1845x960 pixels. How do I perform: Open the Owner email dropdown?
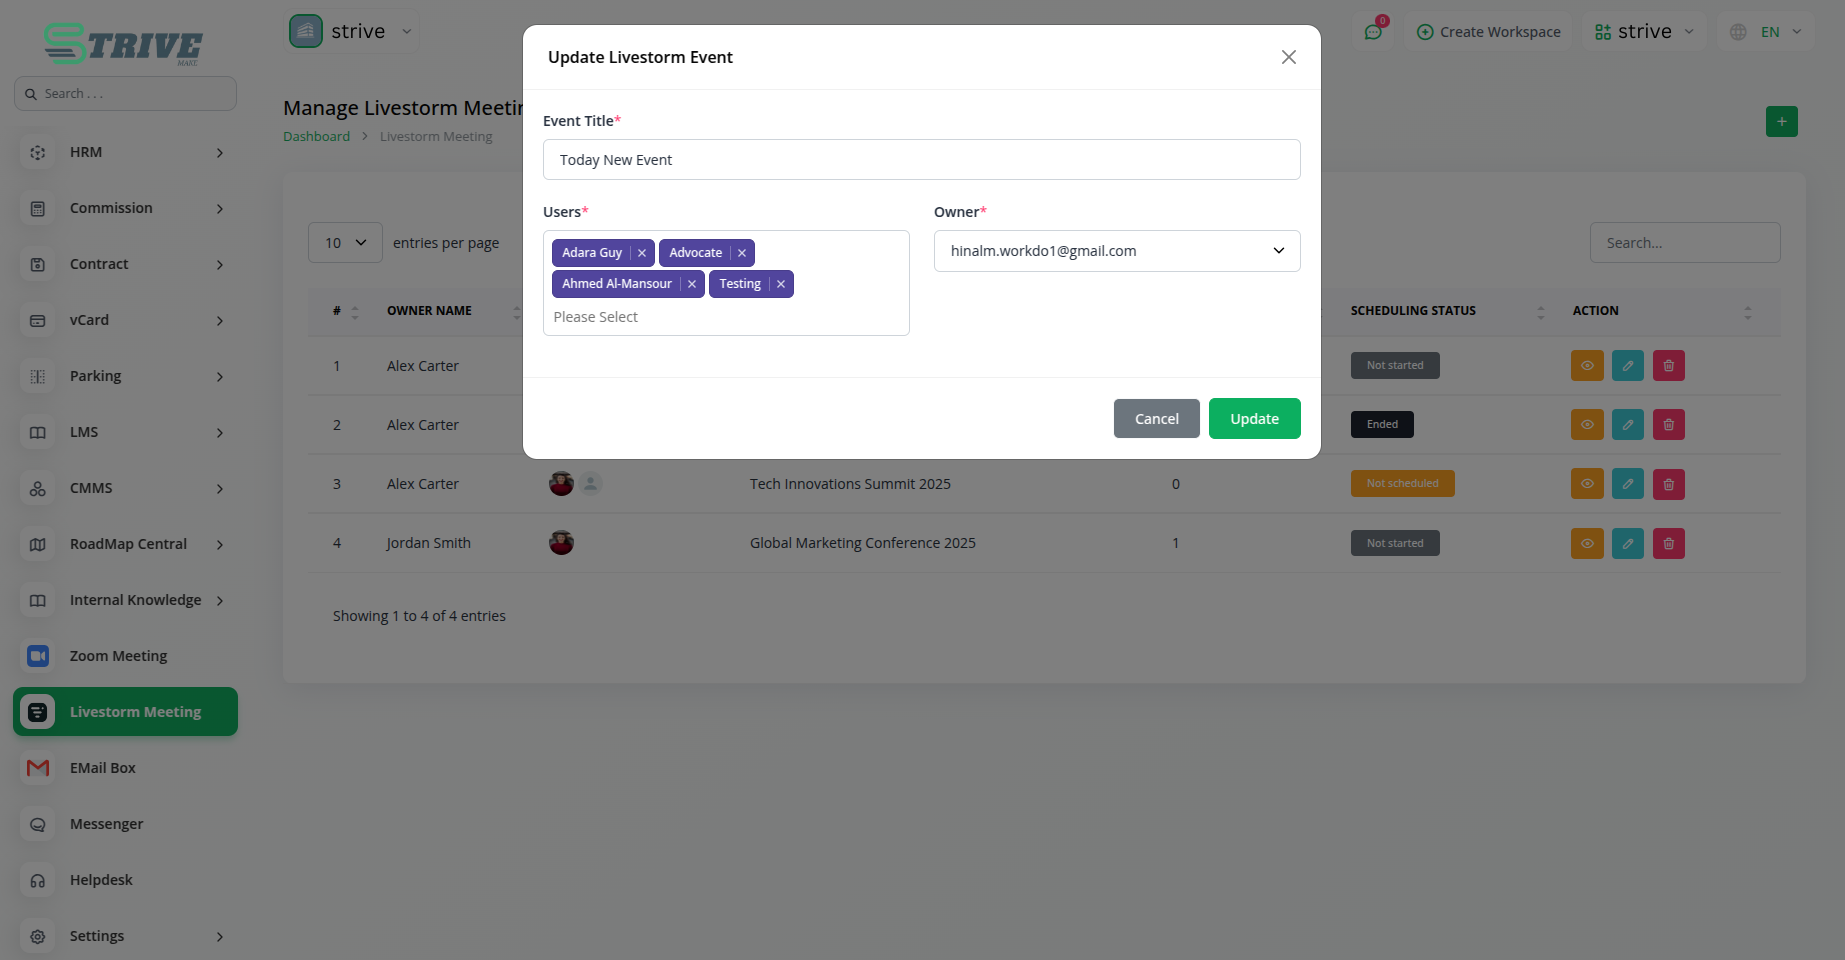[1116, 251]
